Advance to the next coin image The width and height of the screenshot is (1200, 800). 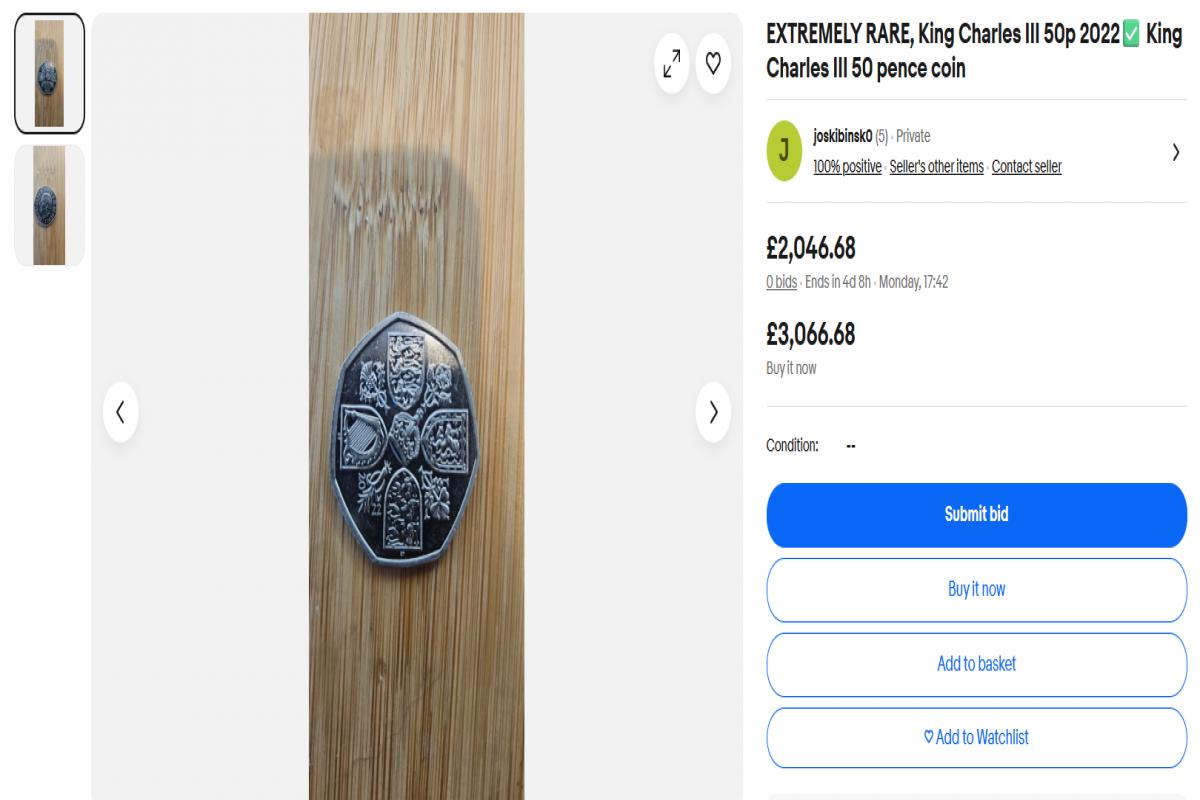(x=713, y=412)
